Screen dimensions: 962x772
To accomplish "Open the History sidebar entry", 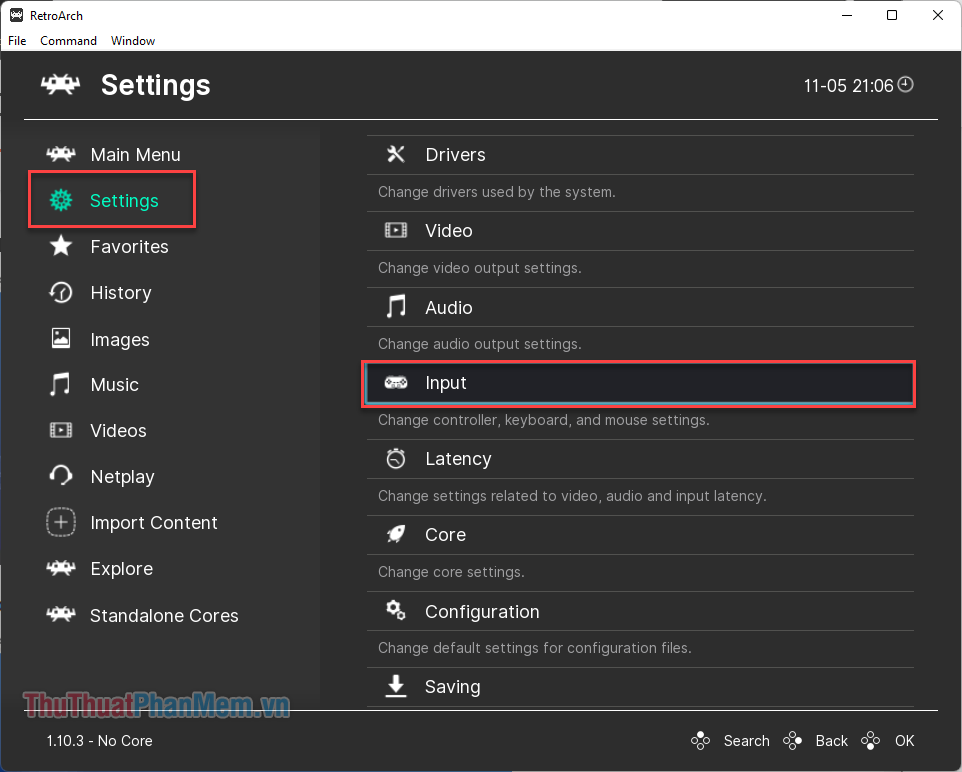I will point(120,292).
